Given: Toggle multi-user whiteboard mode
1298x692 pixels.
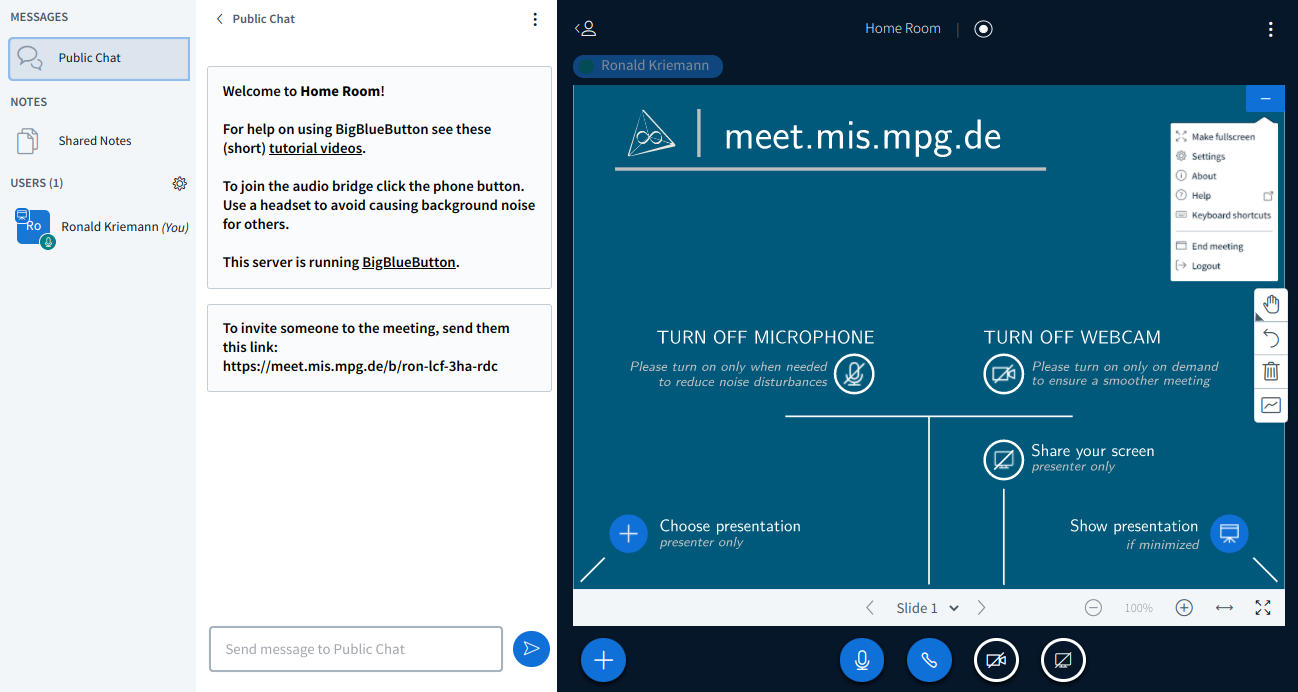Looking at the screenshot, I should click(1271, 405).
